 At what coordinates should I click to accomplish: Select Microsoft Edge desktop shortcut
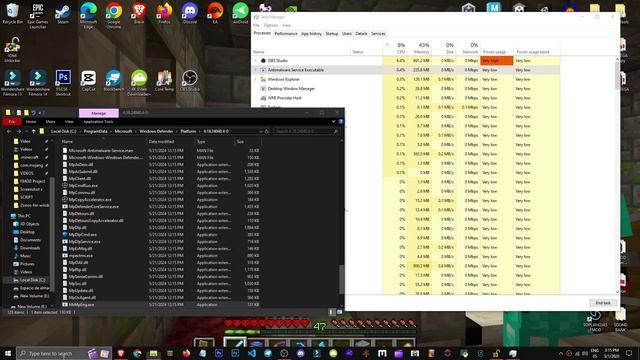click(88, 16)
